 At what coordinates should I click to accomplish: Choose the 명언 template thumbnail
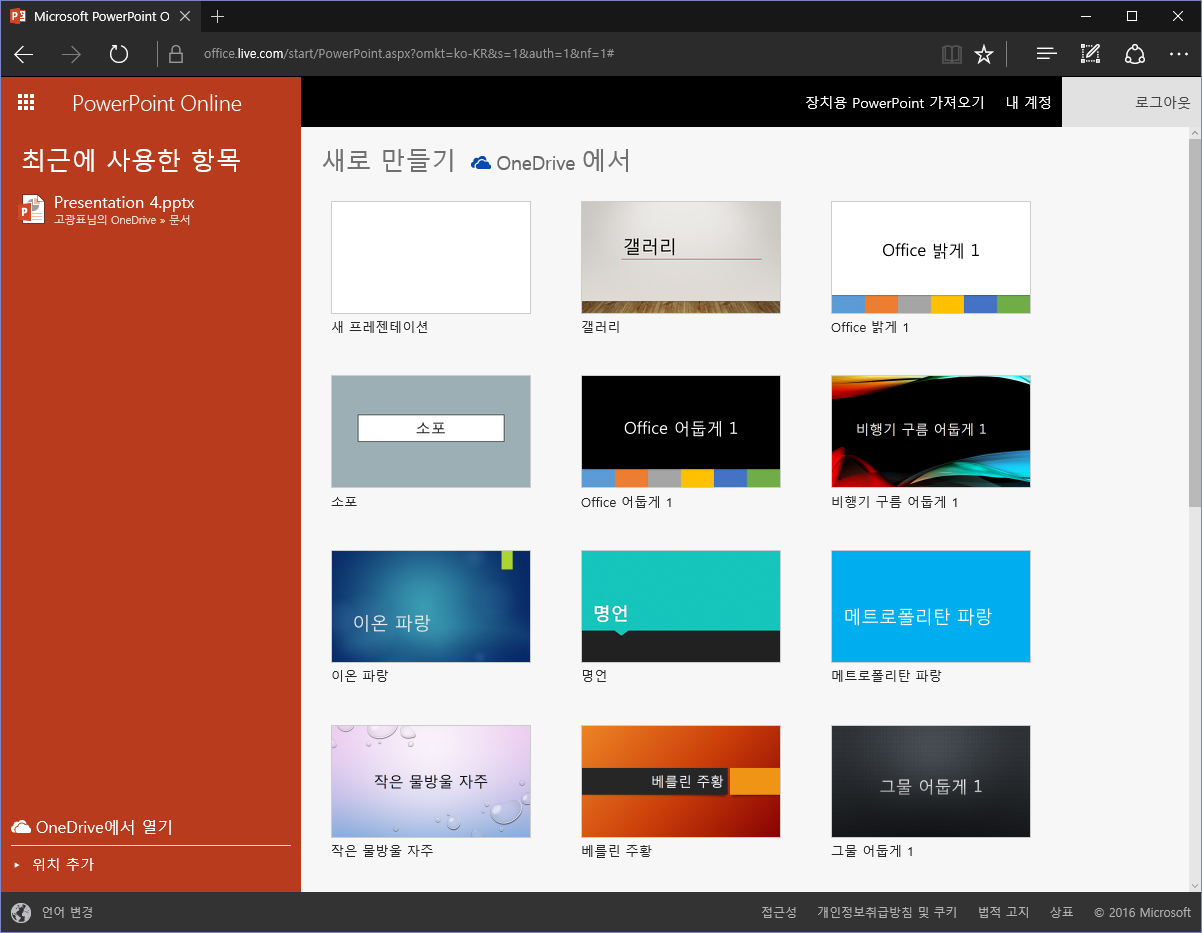coord(681,606)
